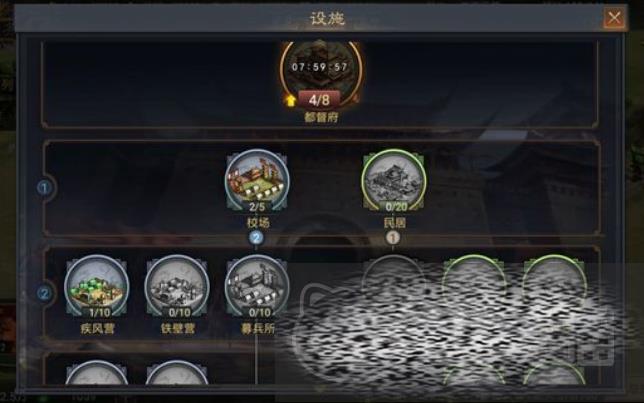Select the partially visible bottom-left facility icon
Viewport: 644px width, 403px height.
click(97, 373)
